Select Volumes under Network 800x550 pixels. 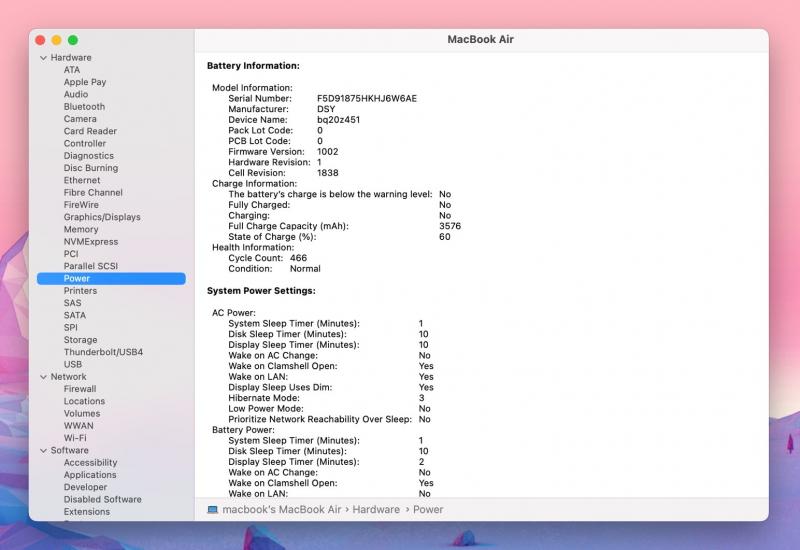[82, 413]
